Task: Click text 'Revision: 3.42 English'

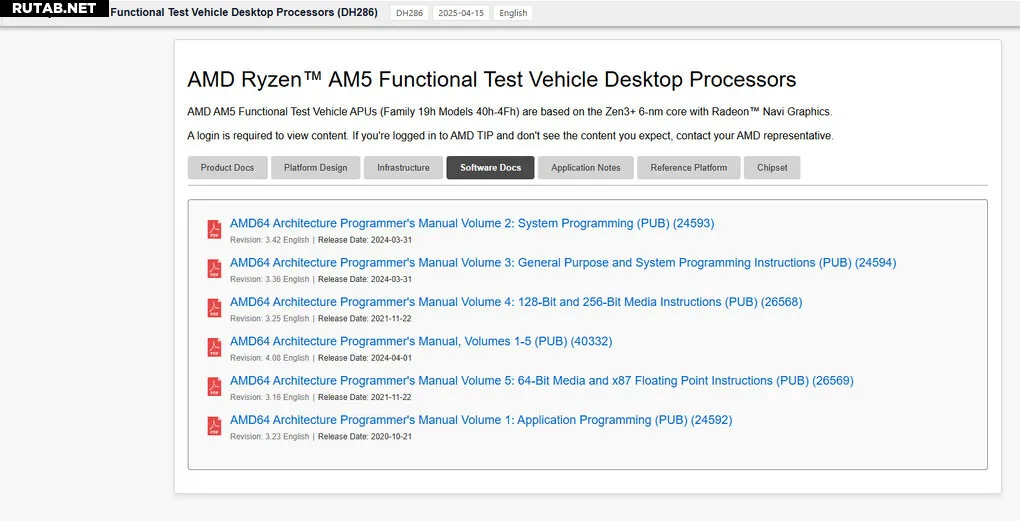Action: coord(269,240)
